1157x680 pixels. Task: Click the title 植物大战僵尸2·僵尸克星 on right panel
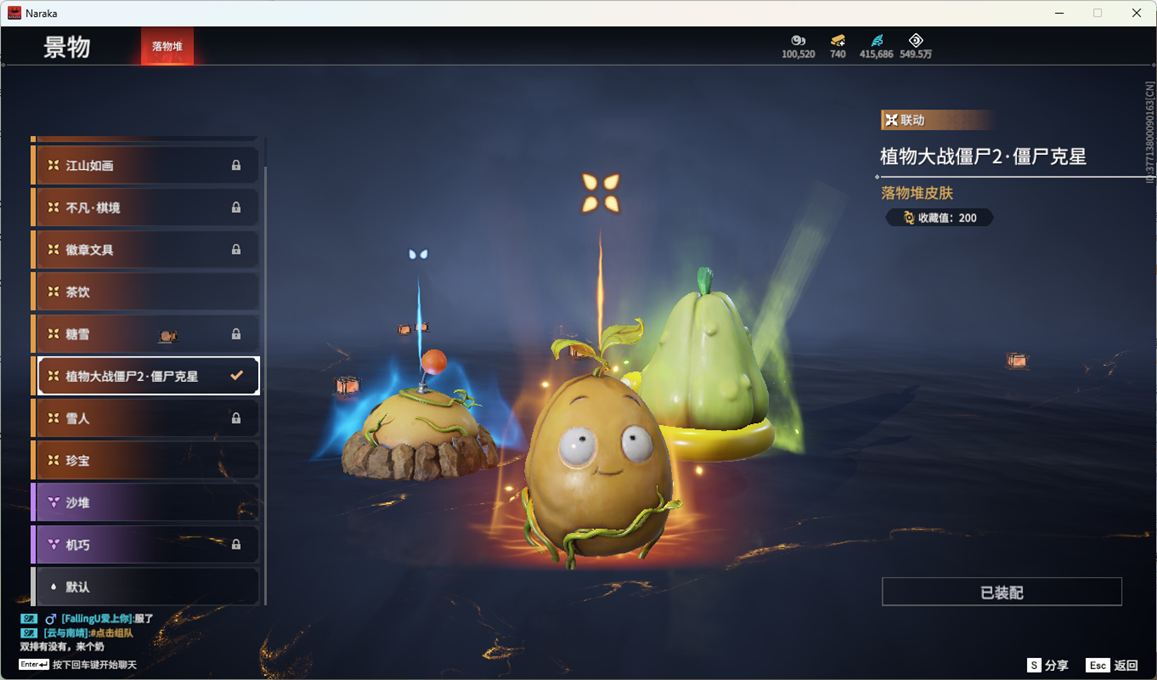pos(983,156)
